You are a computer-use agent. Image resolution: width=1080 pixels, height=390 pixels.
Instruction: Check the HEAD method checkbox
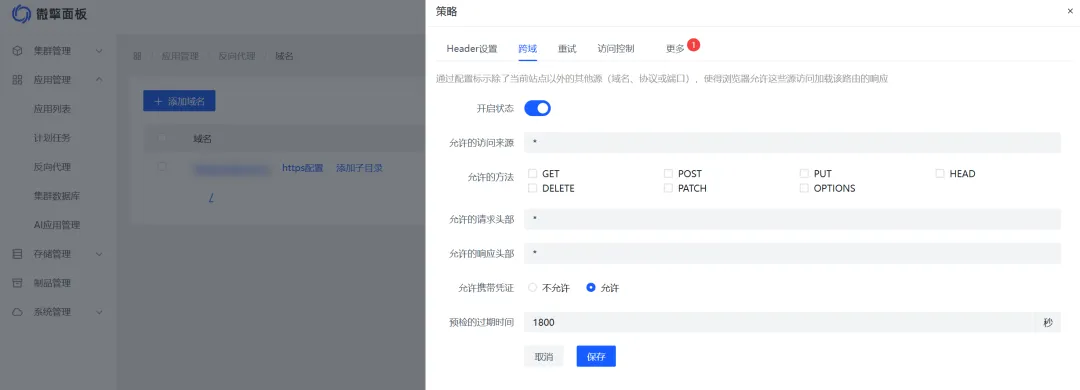point(939,174)
